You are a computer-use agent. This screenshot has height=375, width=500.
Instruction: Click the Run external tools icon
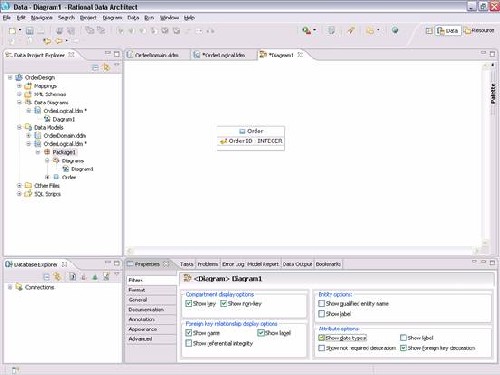coord(306,31)
